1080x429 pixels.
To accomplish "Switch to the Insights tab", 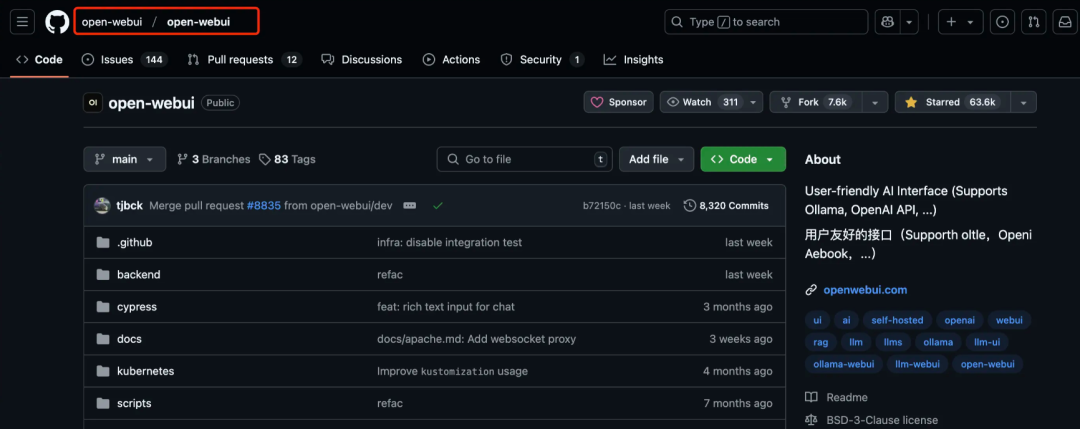I will tap(634, 60).
